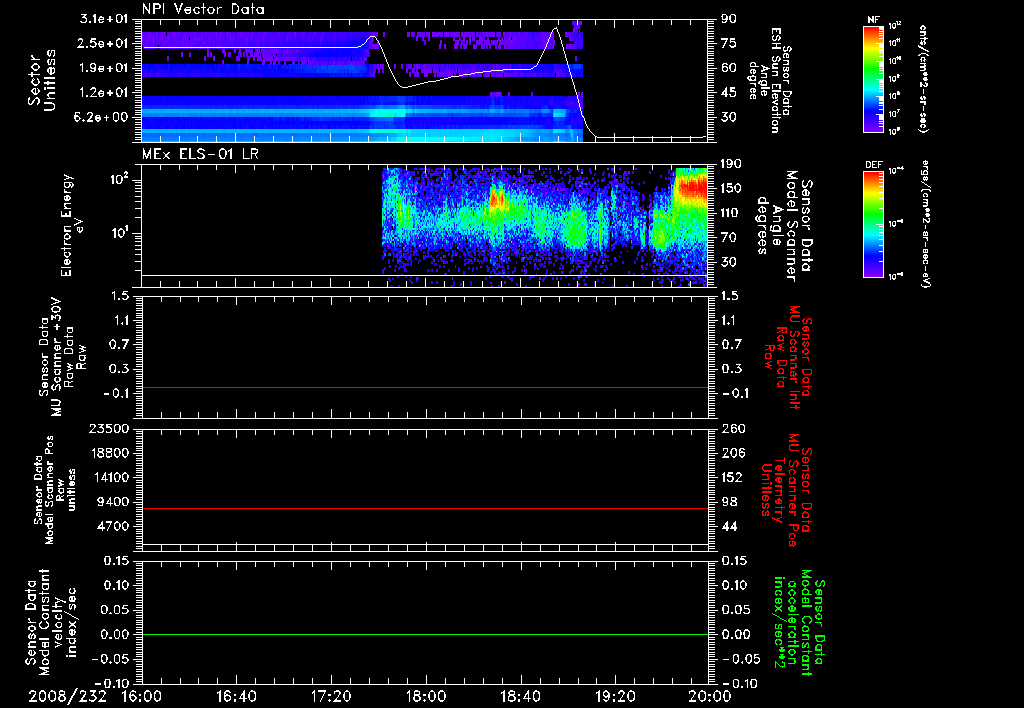The height and width of the screenshot is (708, 1024).
Task: Click the red line in MU Scanner +30V plot
Action: tap(425, 387)
